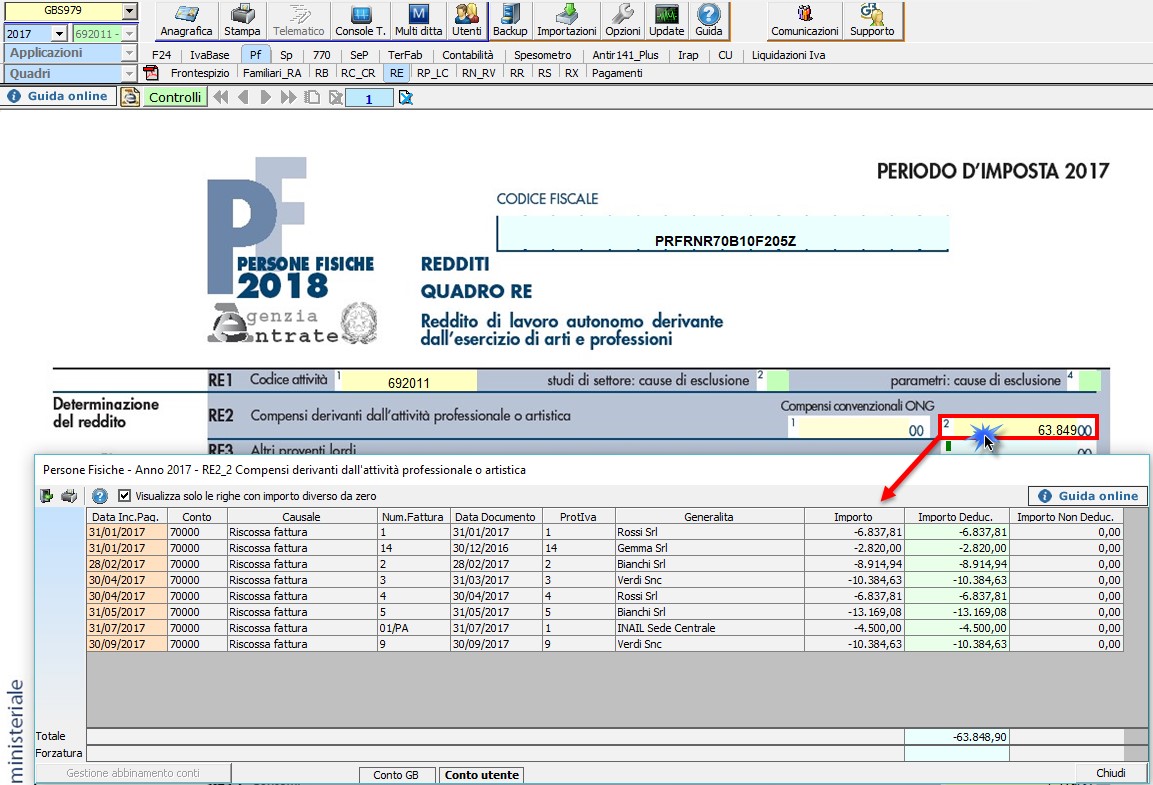The image size is (1153, 785).
Task: Switch to the IvaBase application tab
Action: pyautogui.click(x=210, y=54)
